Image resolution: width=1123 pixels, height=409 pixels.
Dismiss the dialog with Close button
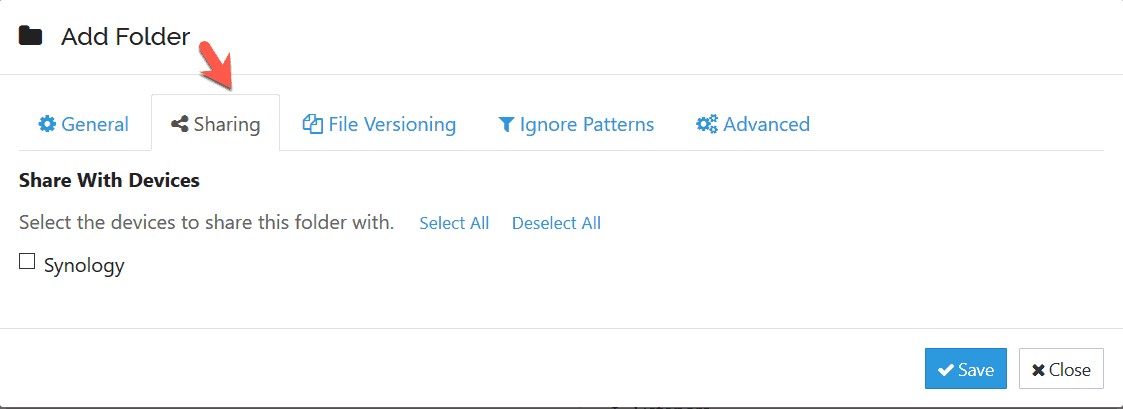pyautogui.click(x=1061, y=369)
